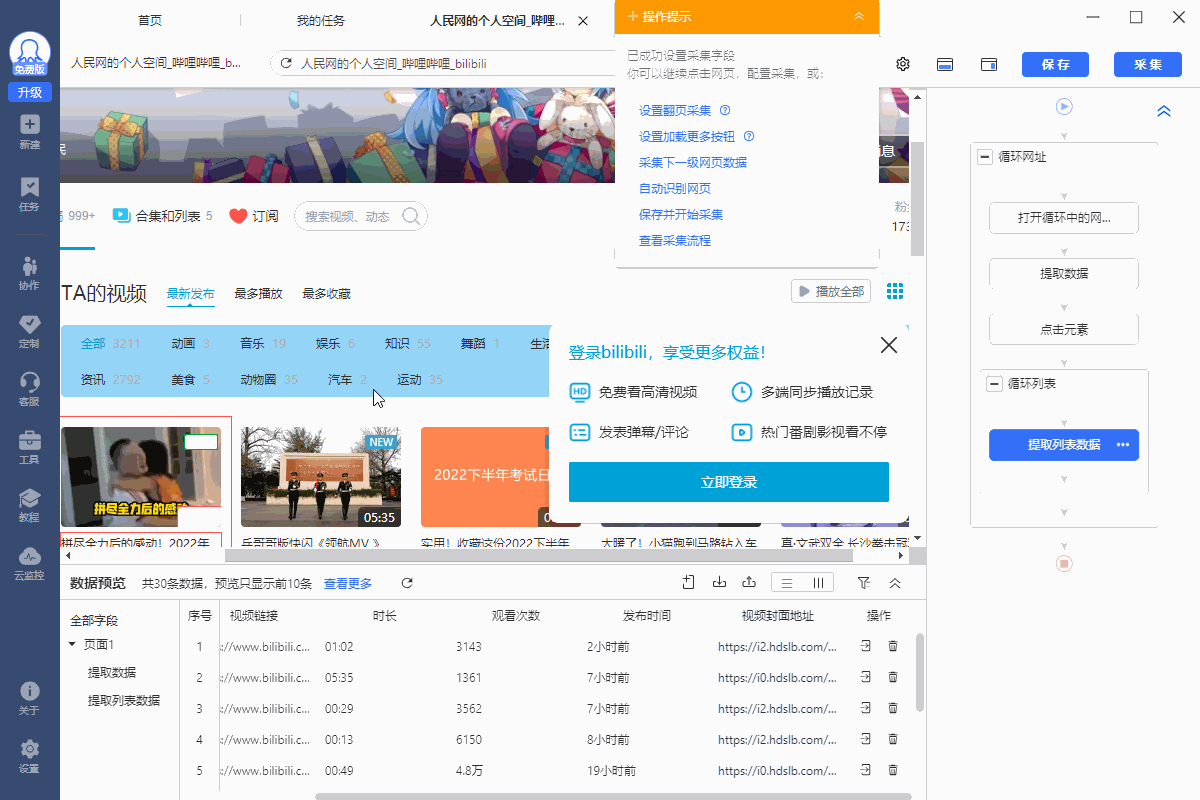Viewport: 1200px width, 800px height.
Task: Delete data row 5 using trash icon
Action: (x=893, y=770)
